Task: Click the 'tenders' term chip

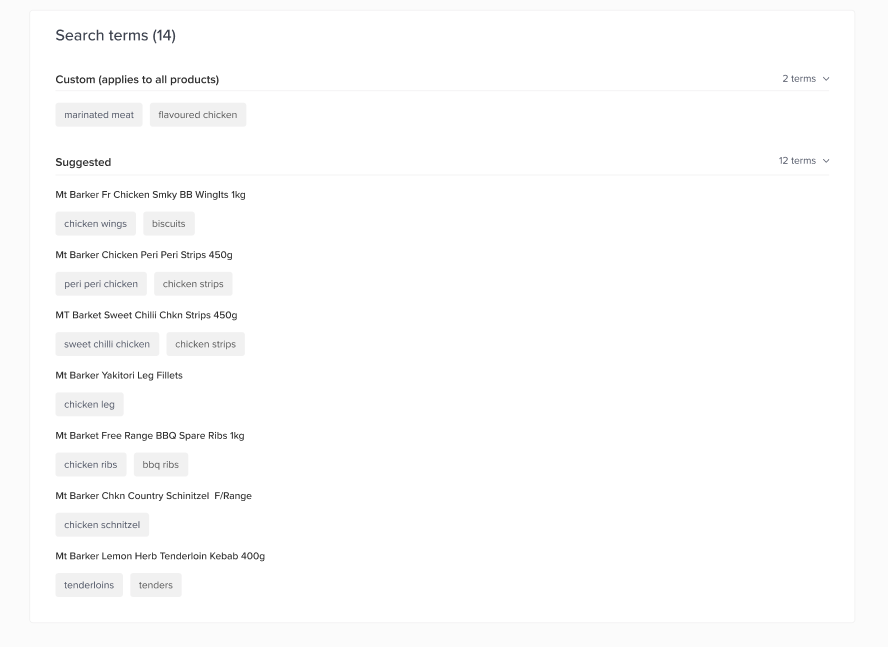Action: 156,585
